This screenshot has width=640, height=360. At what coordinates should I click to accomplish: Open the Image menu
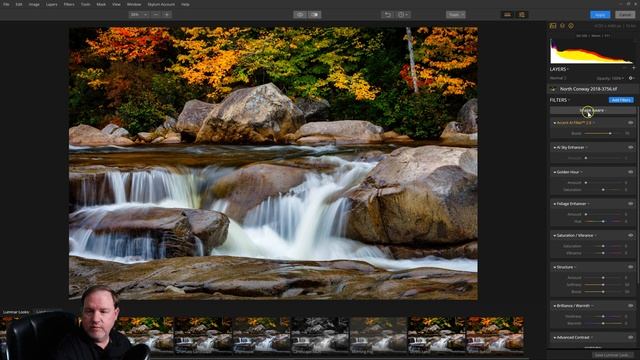tap(34, 4)
